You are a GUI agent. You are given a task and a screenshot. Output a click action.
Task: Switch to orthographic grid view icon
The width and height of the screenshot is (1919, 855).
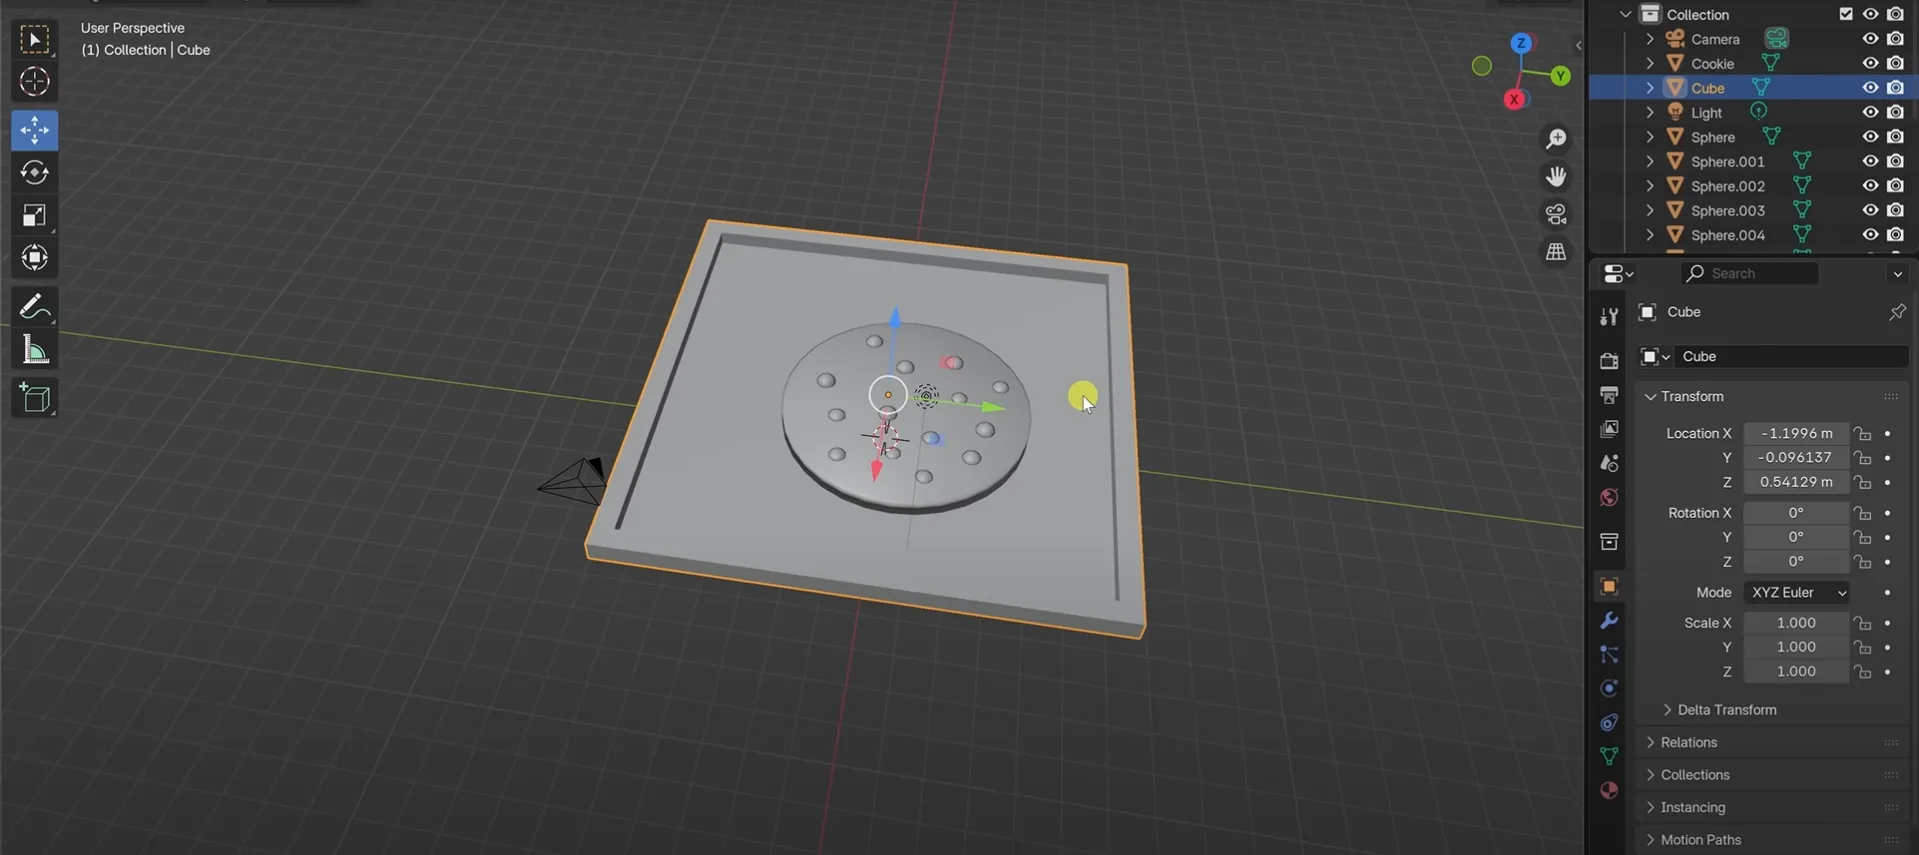[x=1556, y=252]
